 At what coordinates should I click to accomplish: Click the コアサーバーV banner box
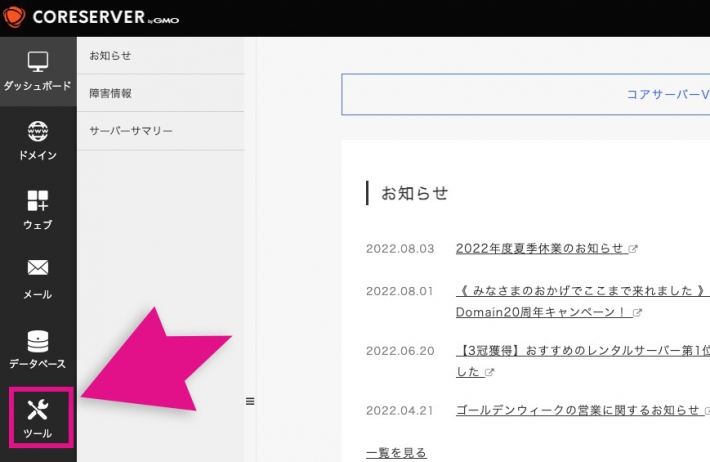pyautogui.click(x=526, y=95)
